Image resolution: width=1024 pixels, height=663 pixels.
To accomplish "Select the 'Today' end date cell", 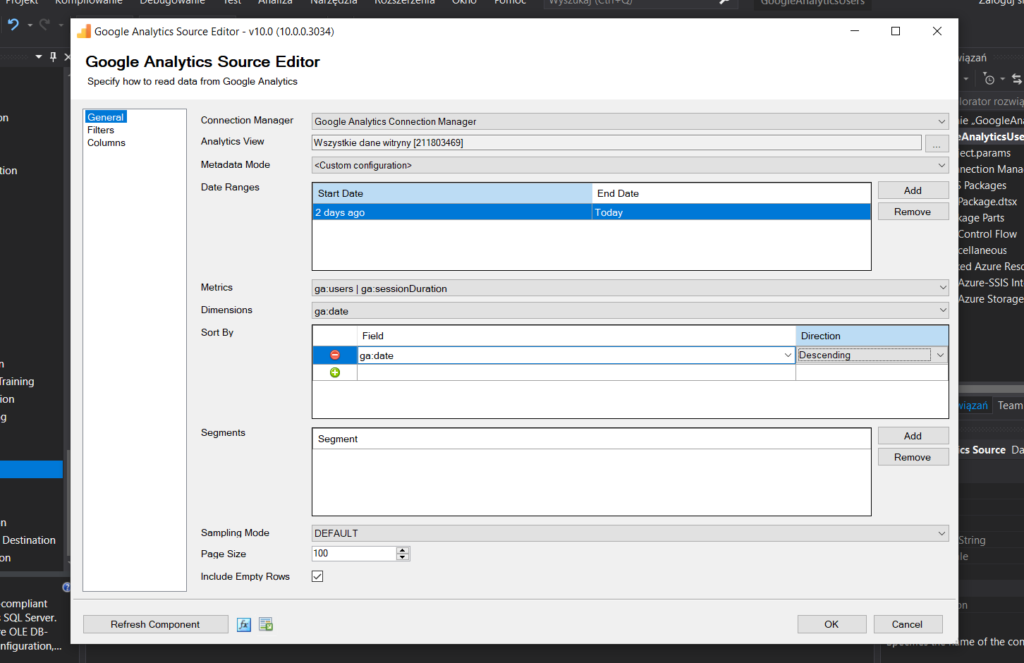I will [x=731, y=212].
